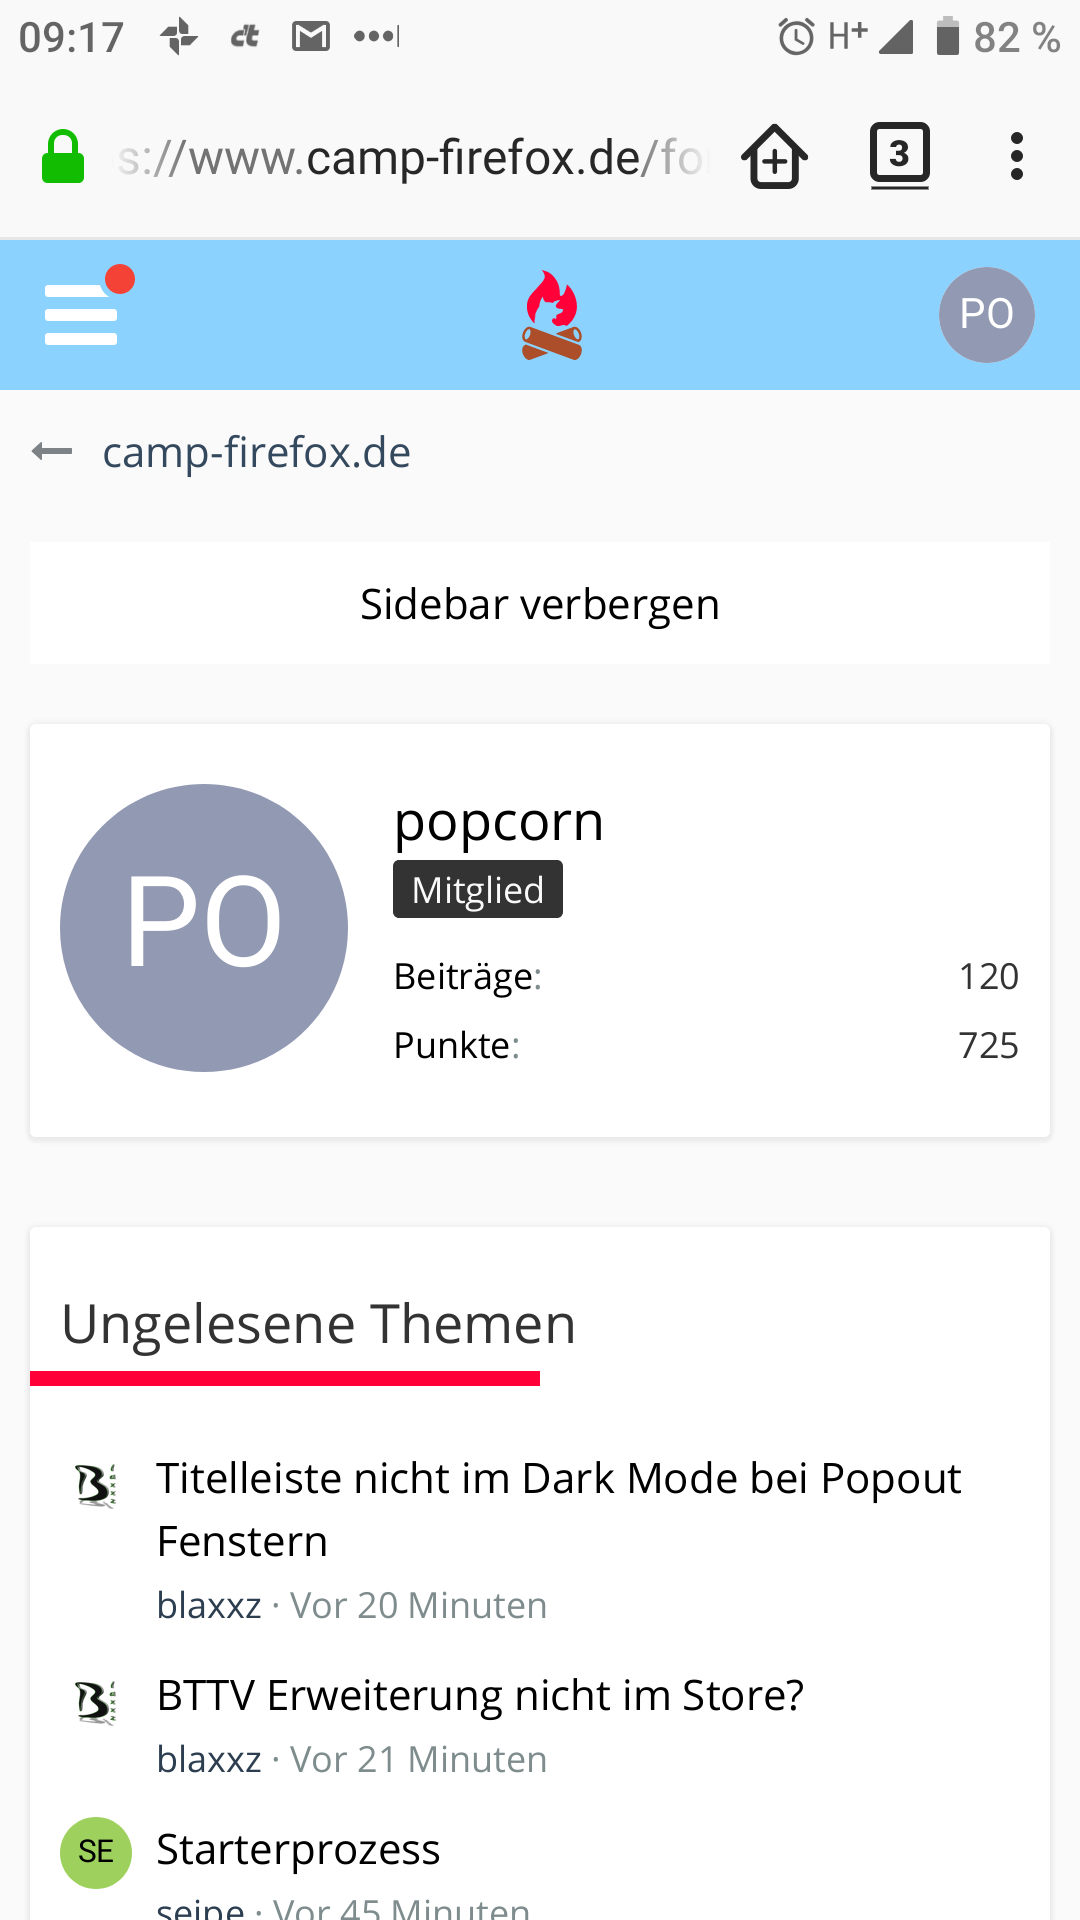
Task: Open thread BTTV Erweiterung nicht im Store?
Action: (x=480, y=1696)
